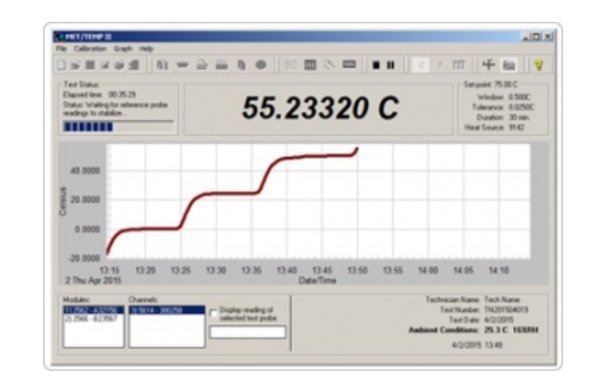The height and width of the screenshot is (390, 600).
Task: Click the highlighted refresh arrow toolbar icon
Action: (x=421, y=65)
